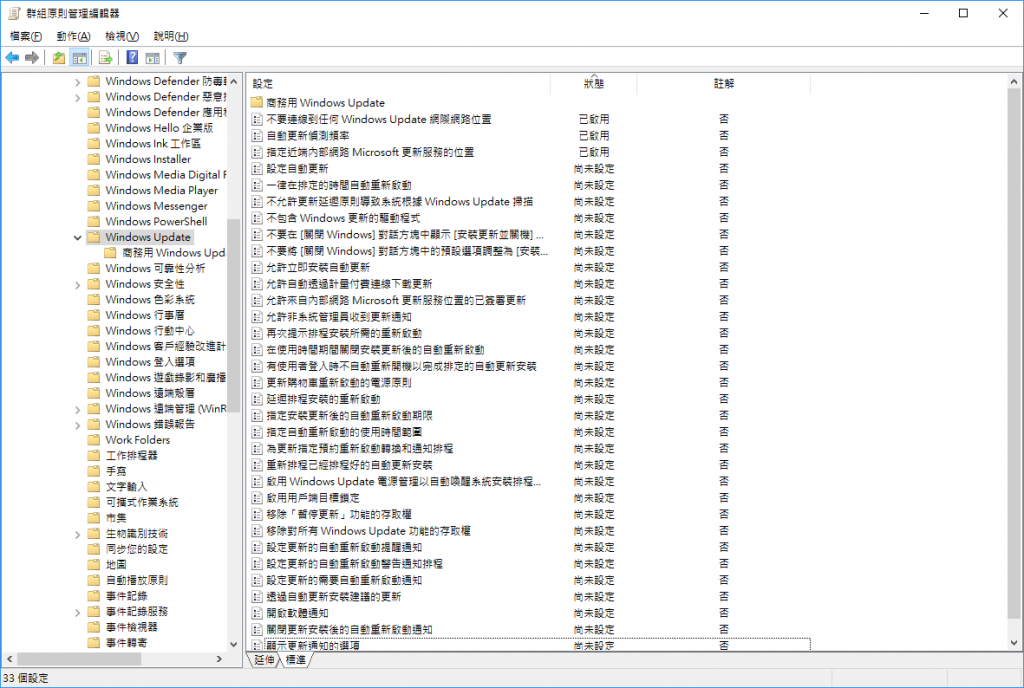Click policy icon beside 自動更新偵測頻率
Image resolution: width=1024 pixels, height=688 pixels.
257,136
